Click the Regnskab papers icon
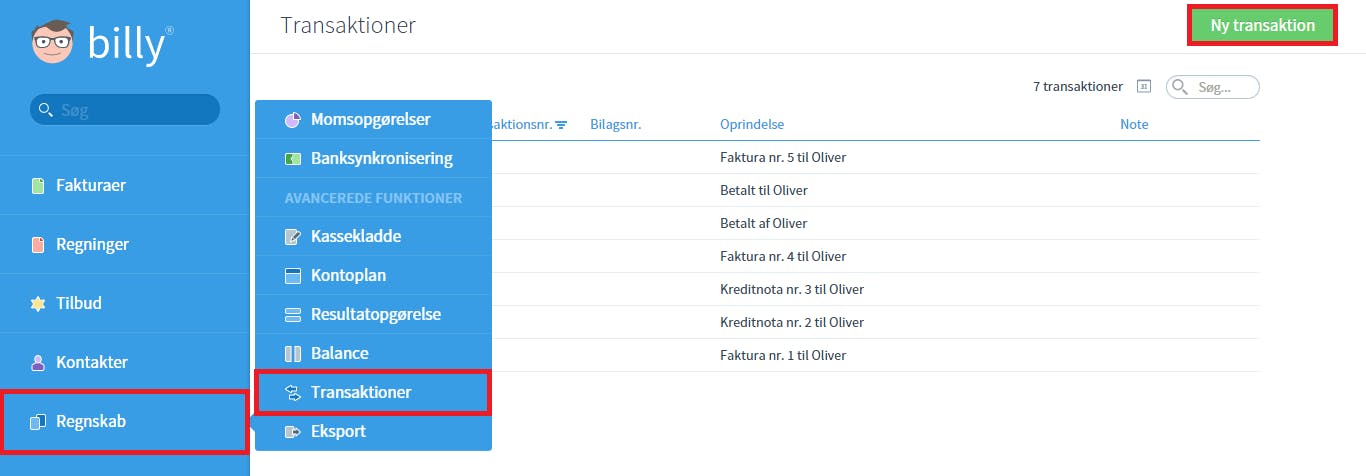 [38, 422]
